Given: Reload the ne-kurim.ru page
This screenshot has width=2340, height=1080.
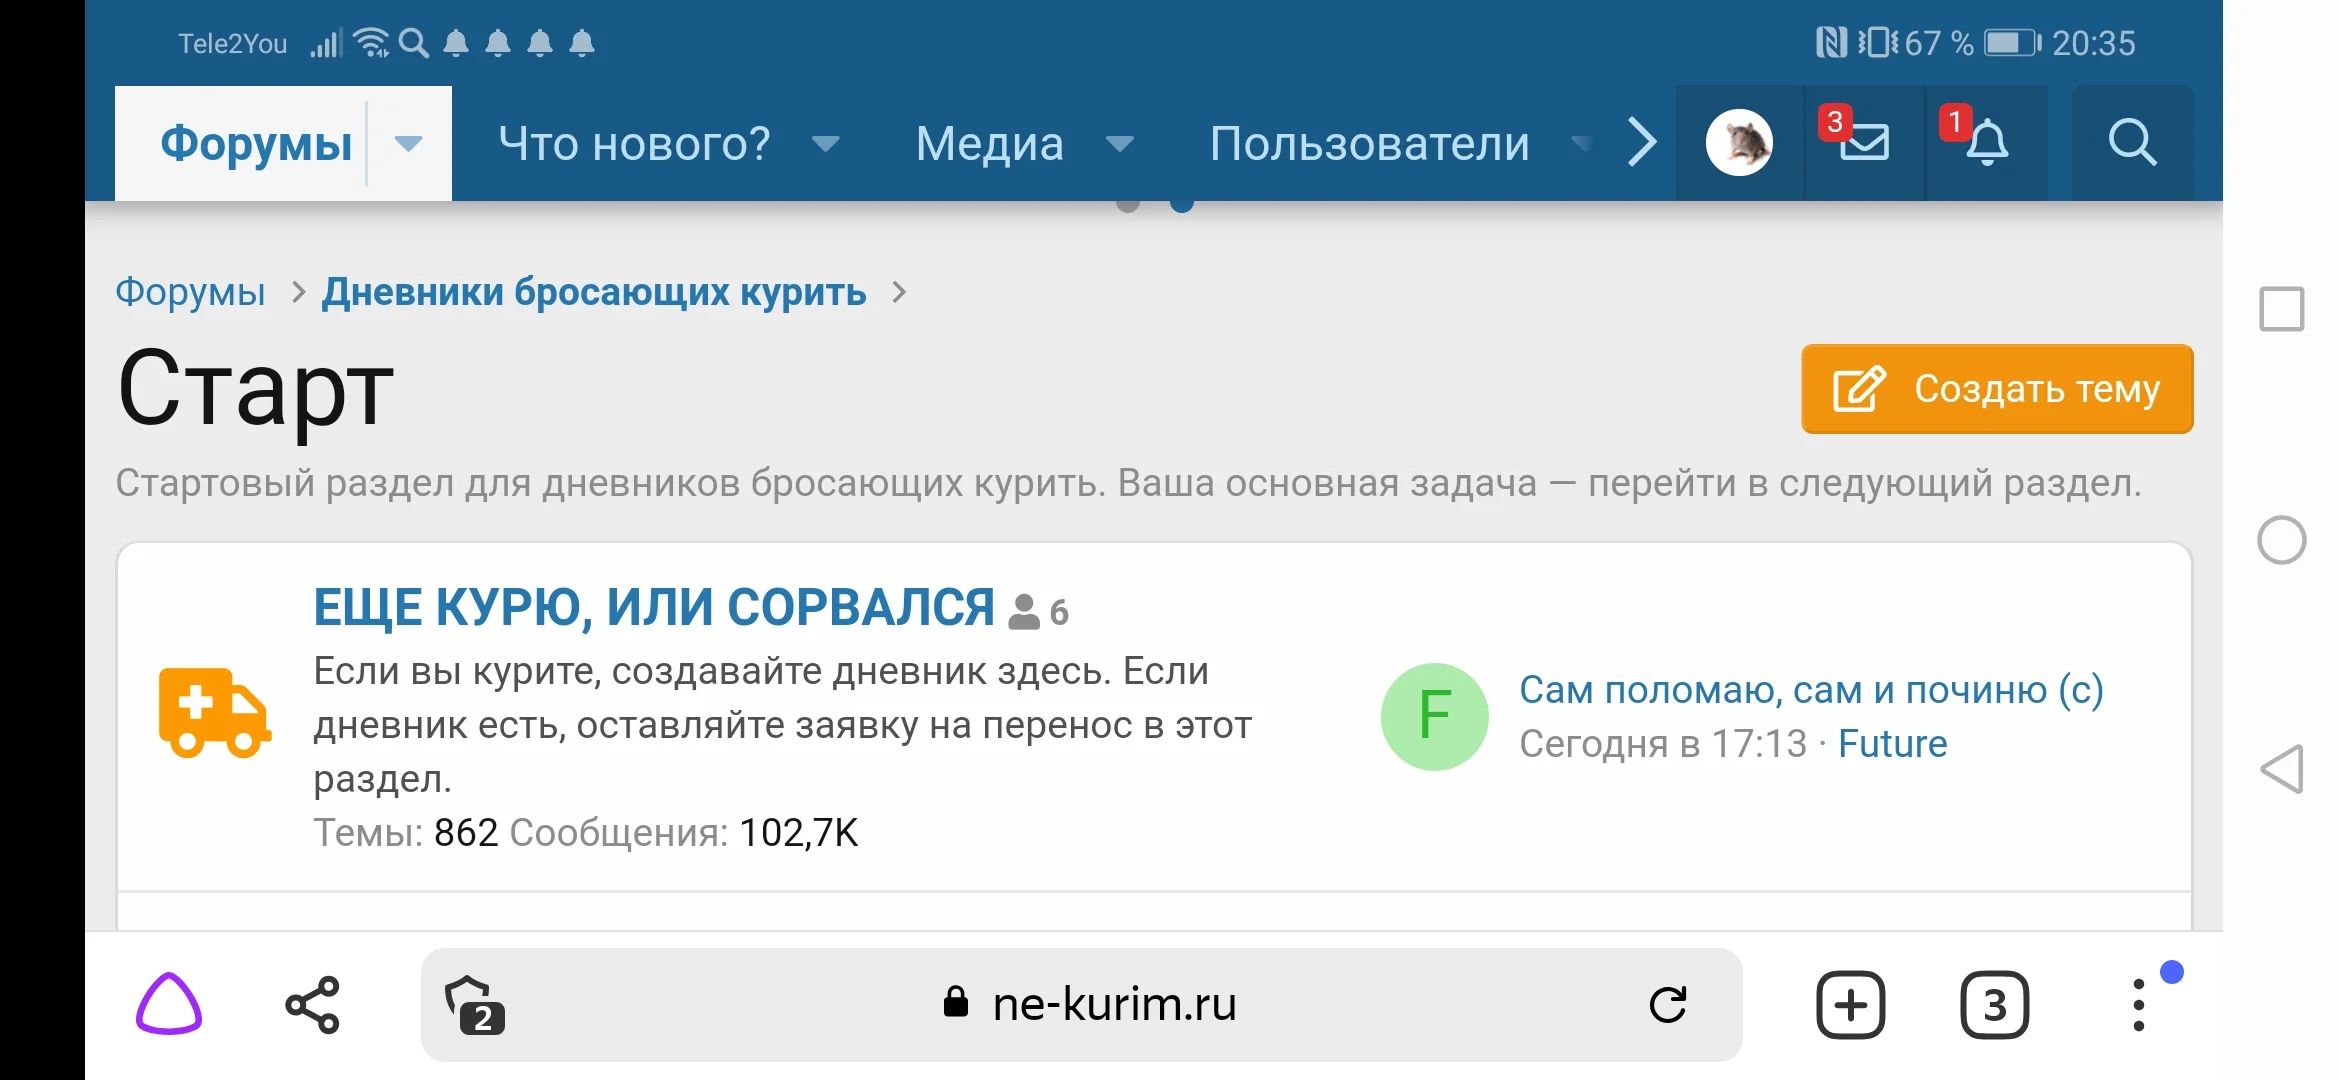Looking at the screenshot, I should click(x=1666, y=1004).
